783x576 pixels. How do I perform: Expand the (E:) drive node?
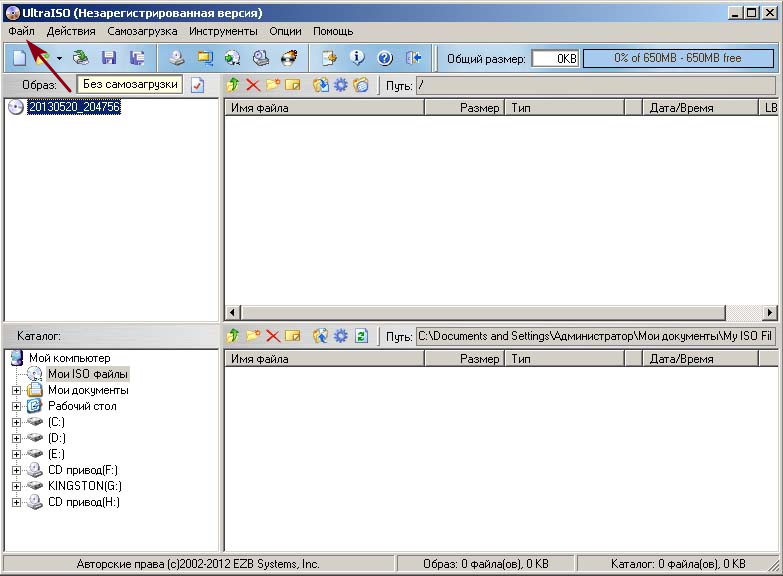point(16,454)
